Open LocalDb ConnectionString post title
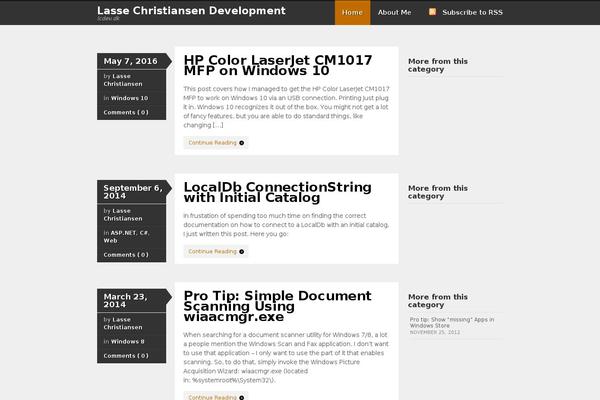The height and width of the screenshot is (400, 600). pos(277,192)
